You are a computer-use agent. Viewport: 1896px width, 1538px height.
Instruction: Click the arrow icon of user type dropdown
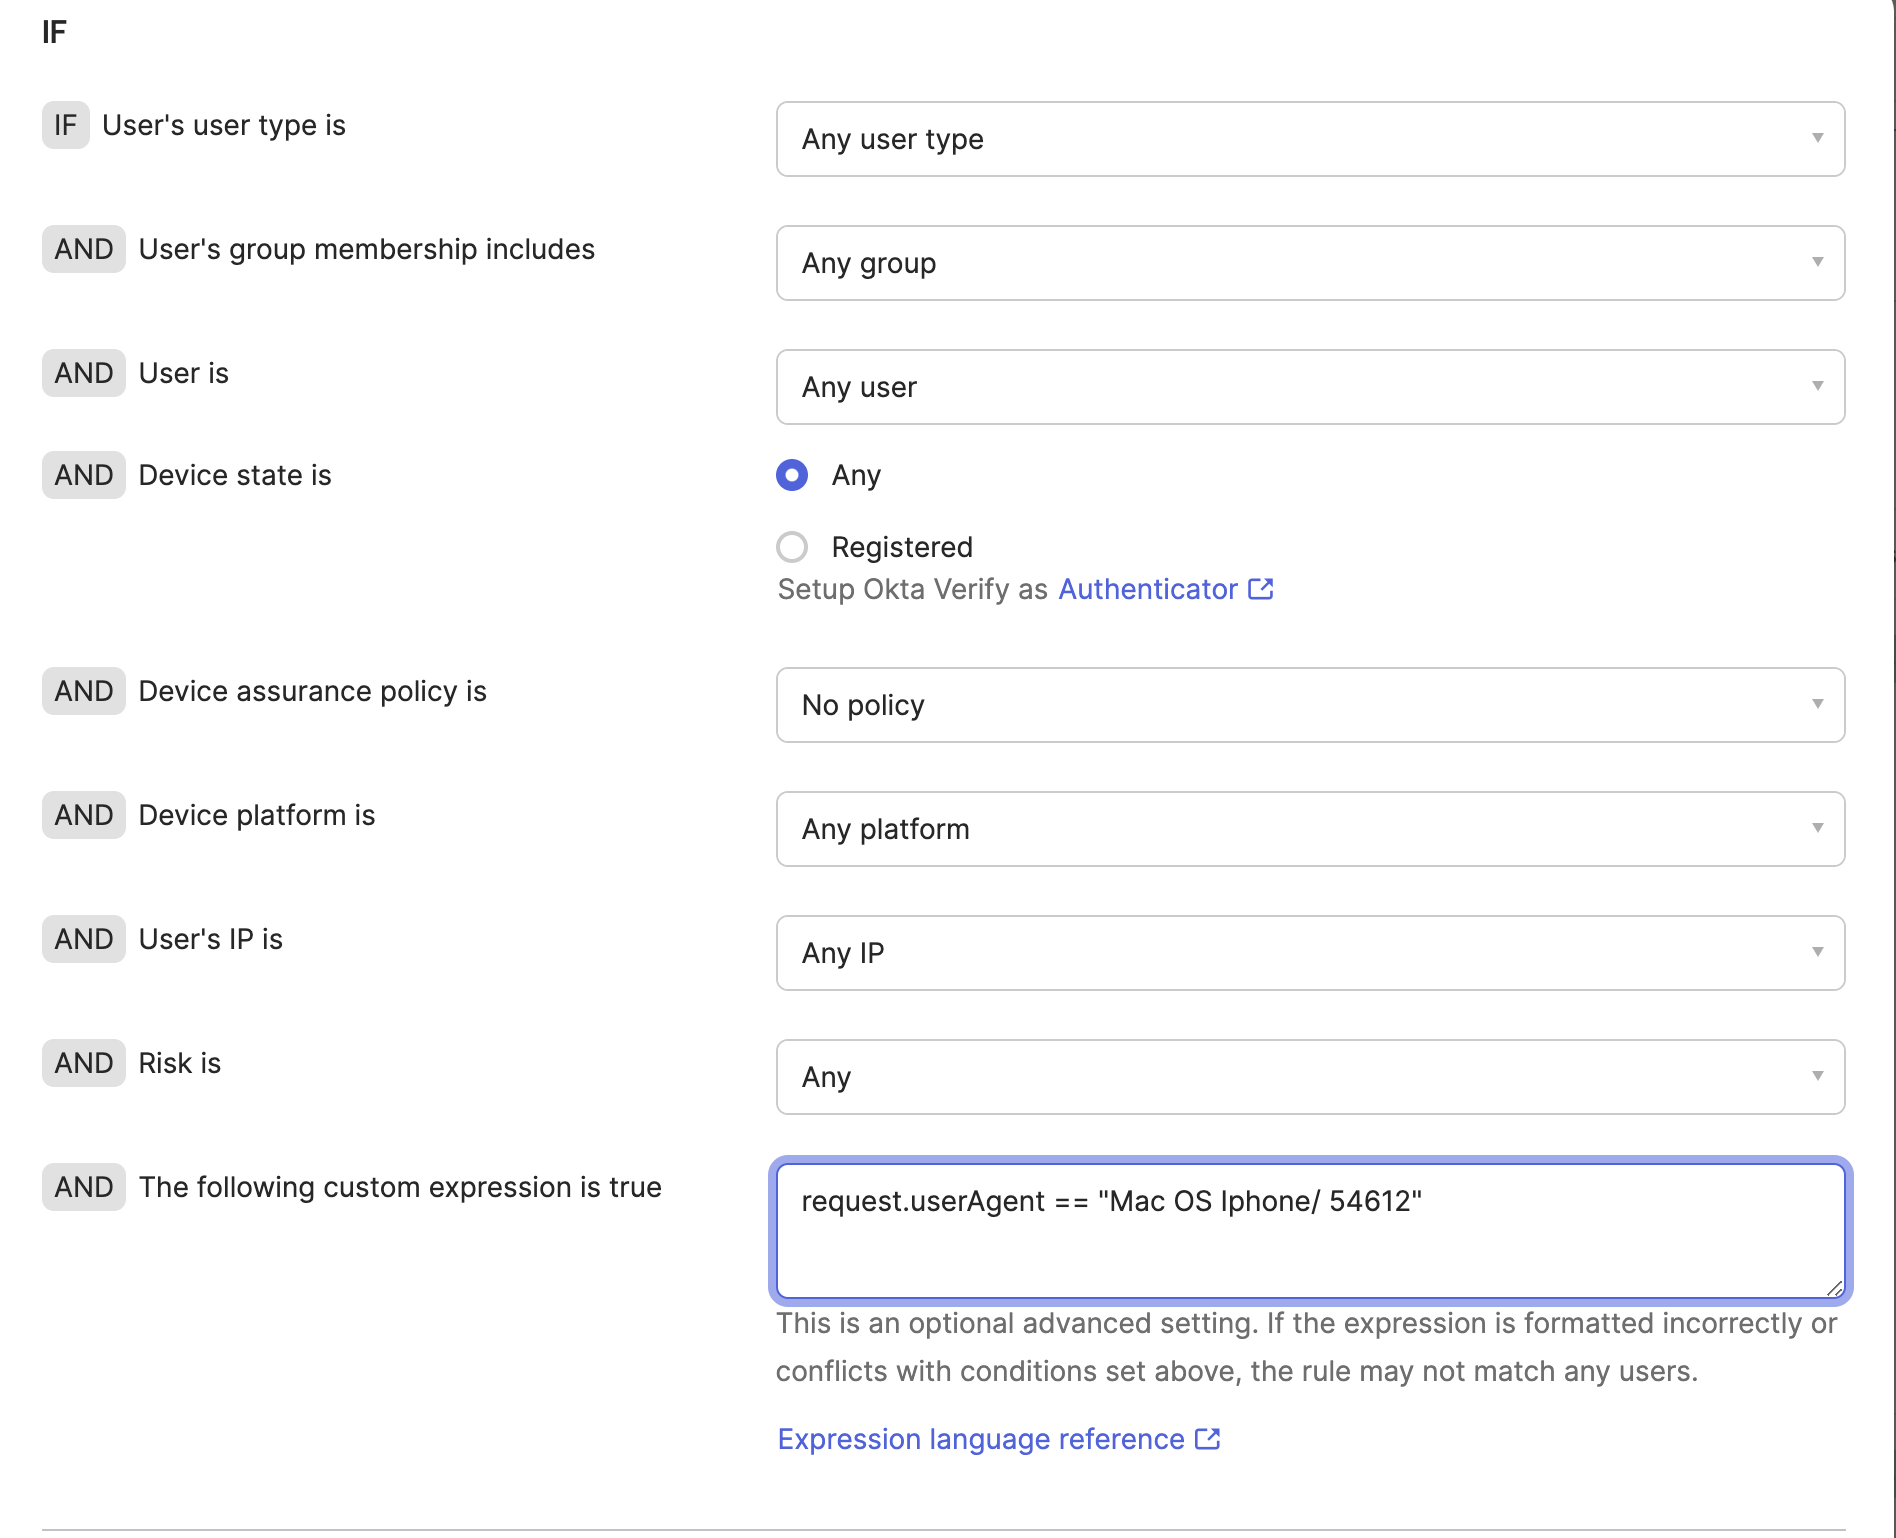coord(1817,138)
